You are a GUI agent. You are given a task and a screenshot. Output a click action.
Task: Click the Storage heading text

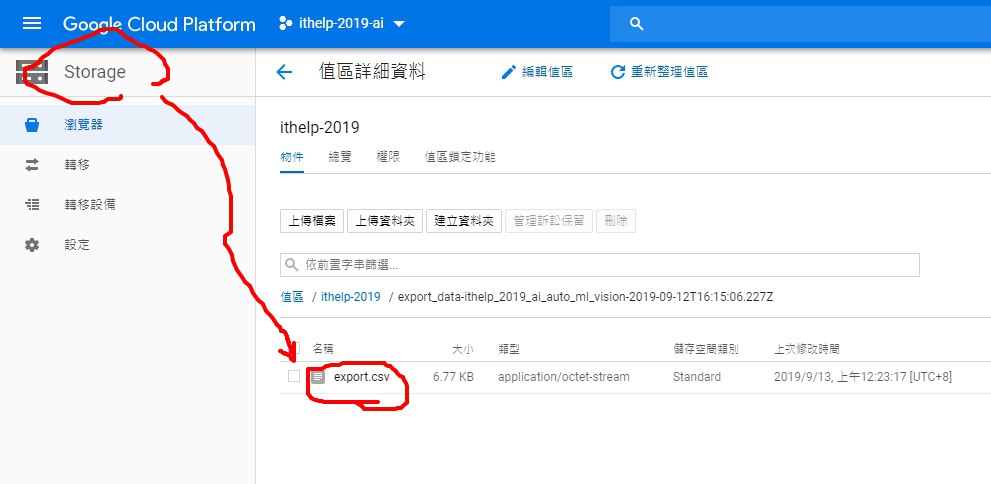[95, 72]
